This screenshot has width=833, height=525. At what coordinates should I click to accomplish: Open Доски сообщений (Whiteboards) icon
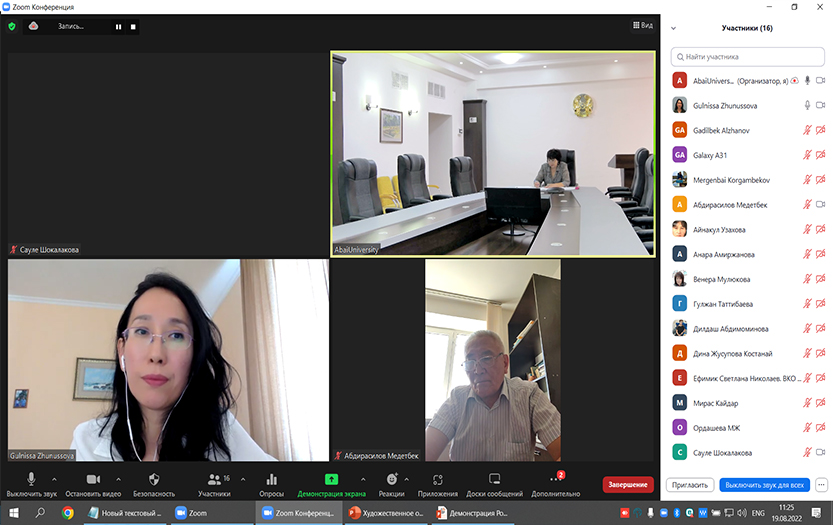pos(494,480)
